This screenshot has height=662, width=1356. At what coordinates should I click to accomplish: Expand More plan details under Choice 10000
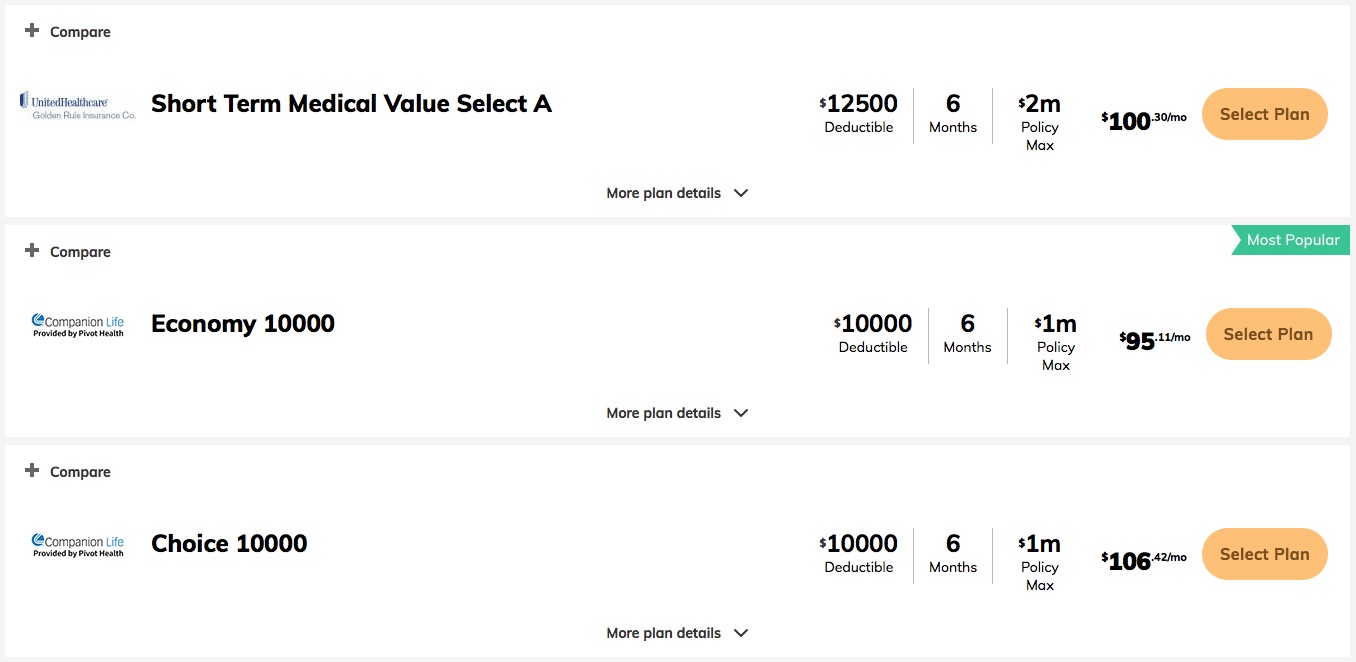tap(677, 633)
